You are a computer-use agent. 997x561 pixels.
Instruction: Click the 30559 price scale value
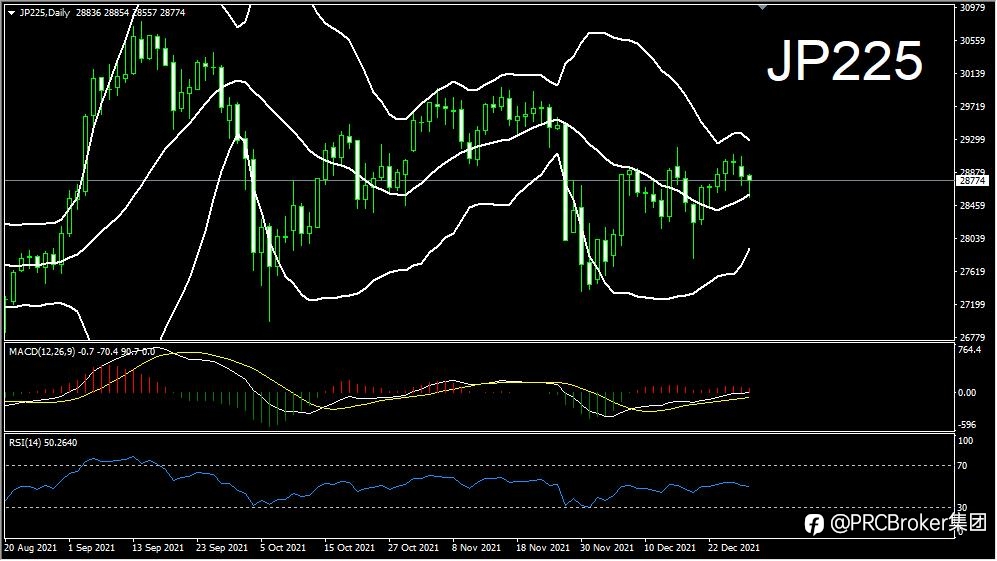[972, 41]
